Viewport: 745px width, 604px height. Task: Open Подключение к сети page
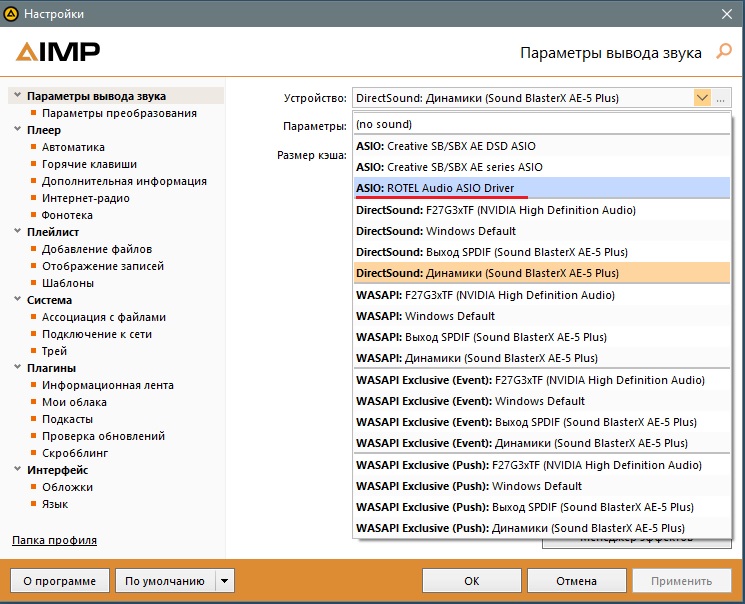coord(97,334)
